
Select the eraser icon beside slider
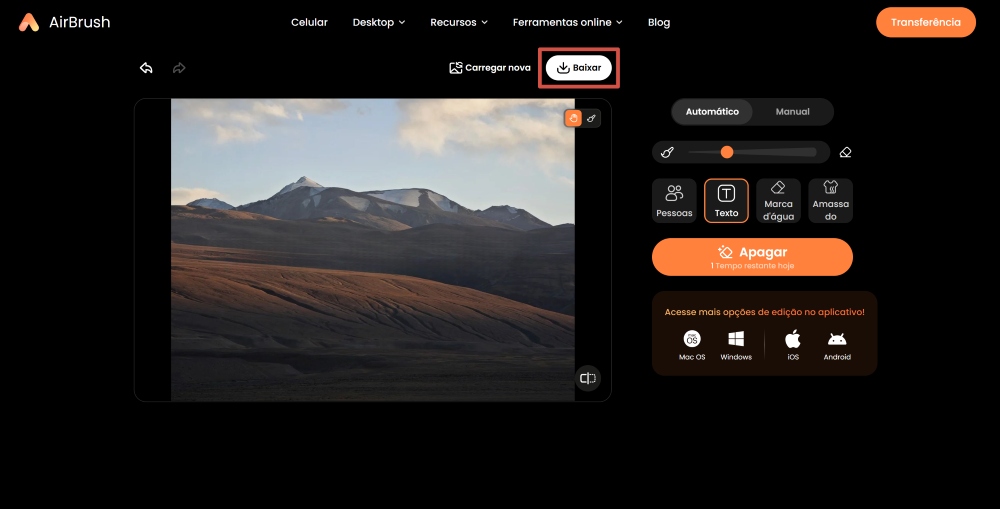pyautogui.click(x=845, y=152)
